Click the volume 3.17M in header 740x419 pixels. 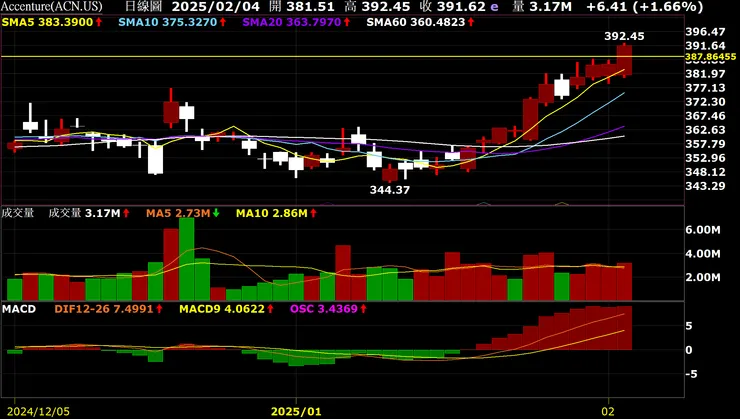pyautogui.click(x=550, y=7)
